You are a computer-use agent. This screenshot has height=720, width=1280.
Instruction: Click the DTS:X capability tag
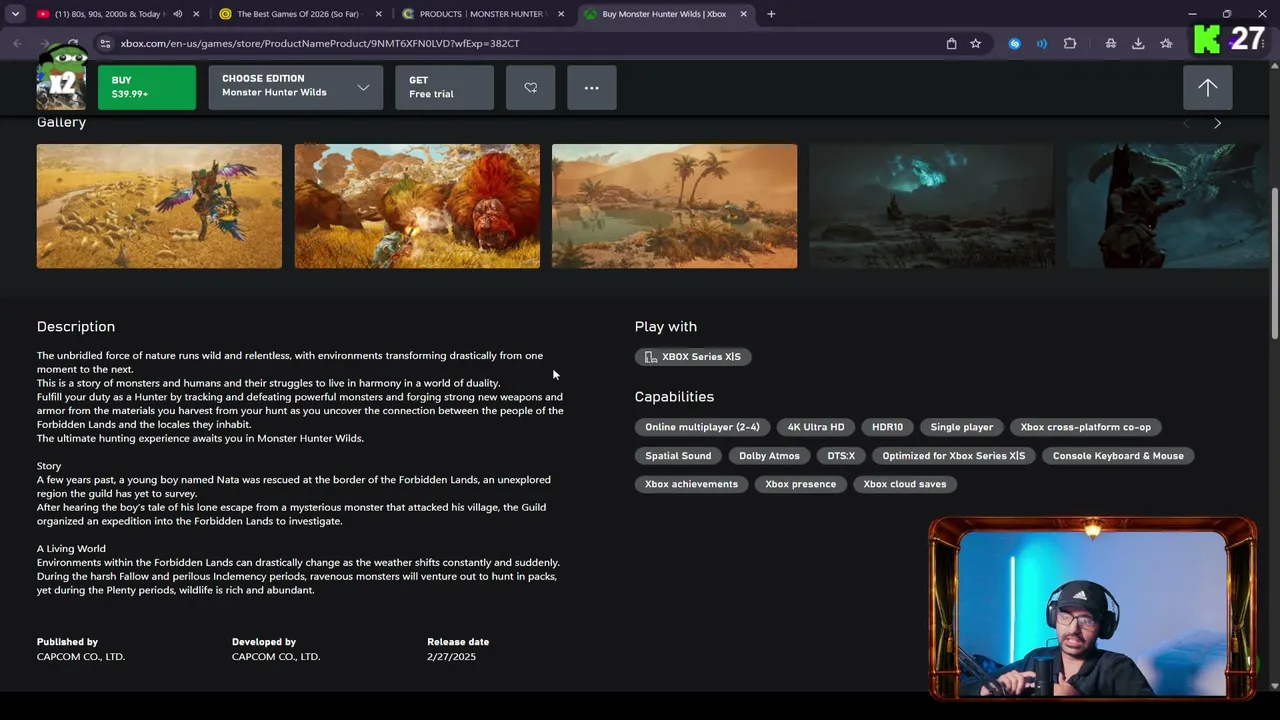tap(841, 456)
